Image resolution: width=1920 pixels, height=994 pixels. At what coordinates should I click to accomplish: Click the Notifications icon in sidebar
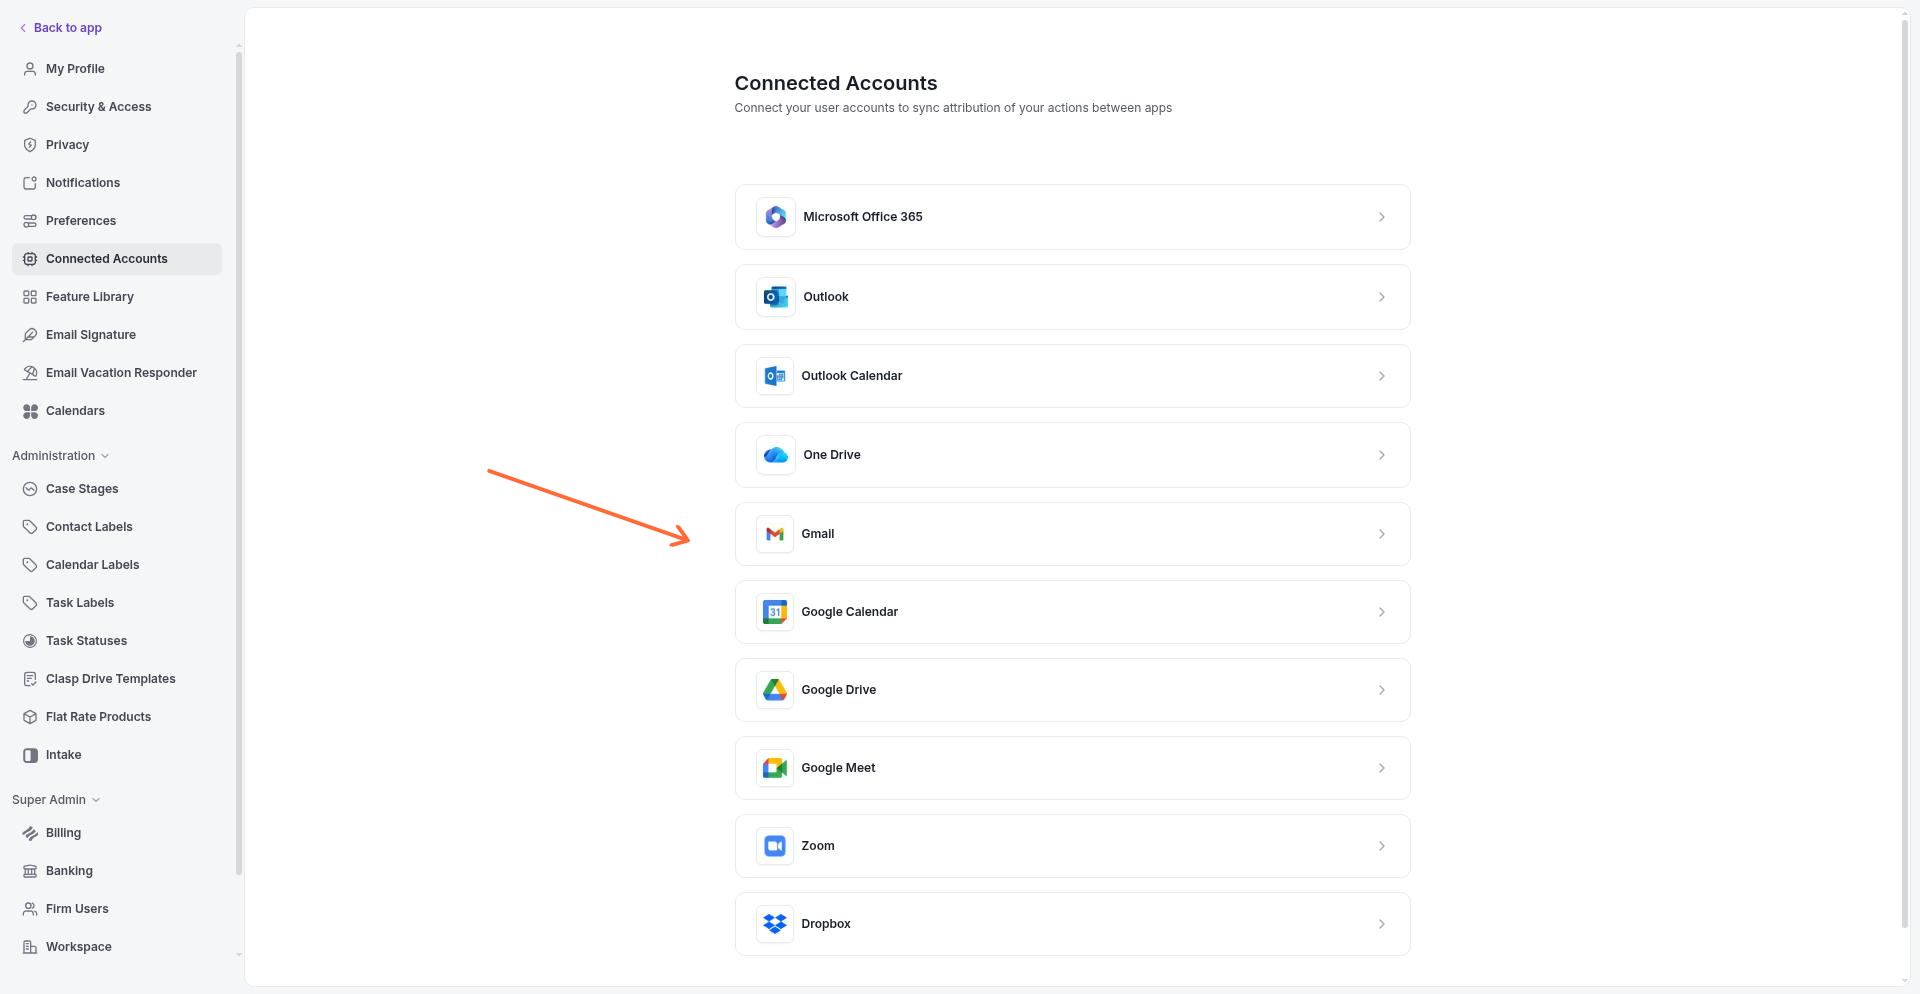click(x=30, y=183)
